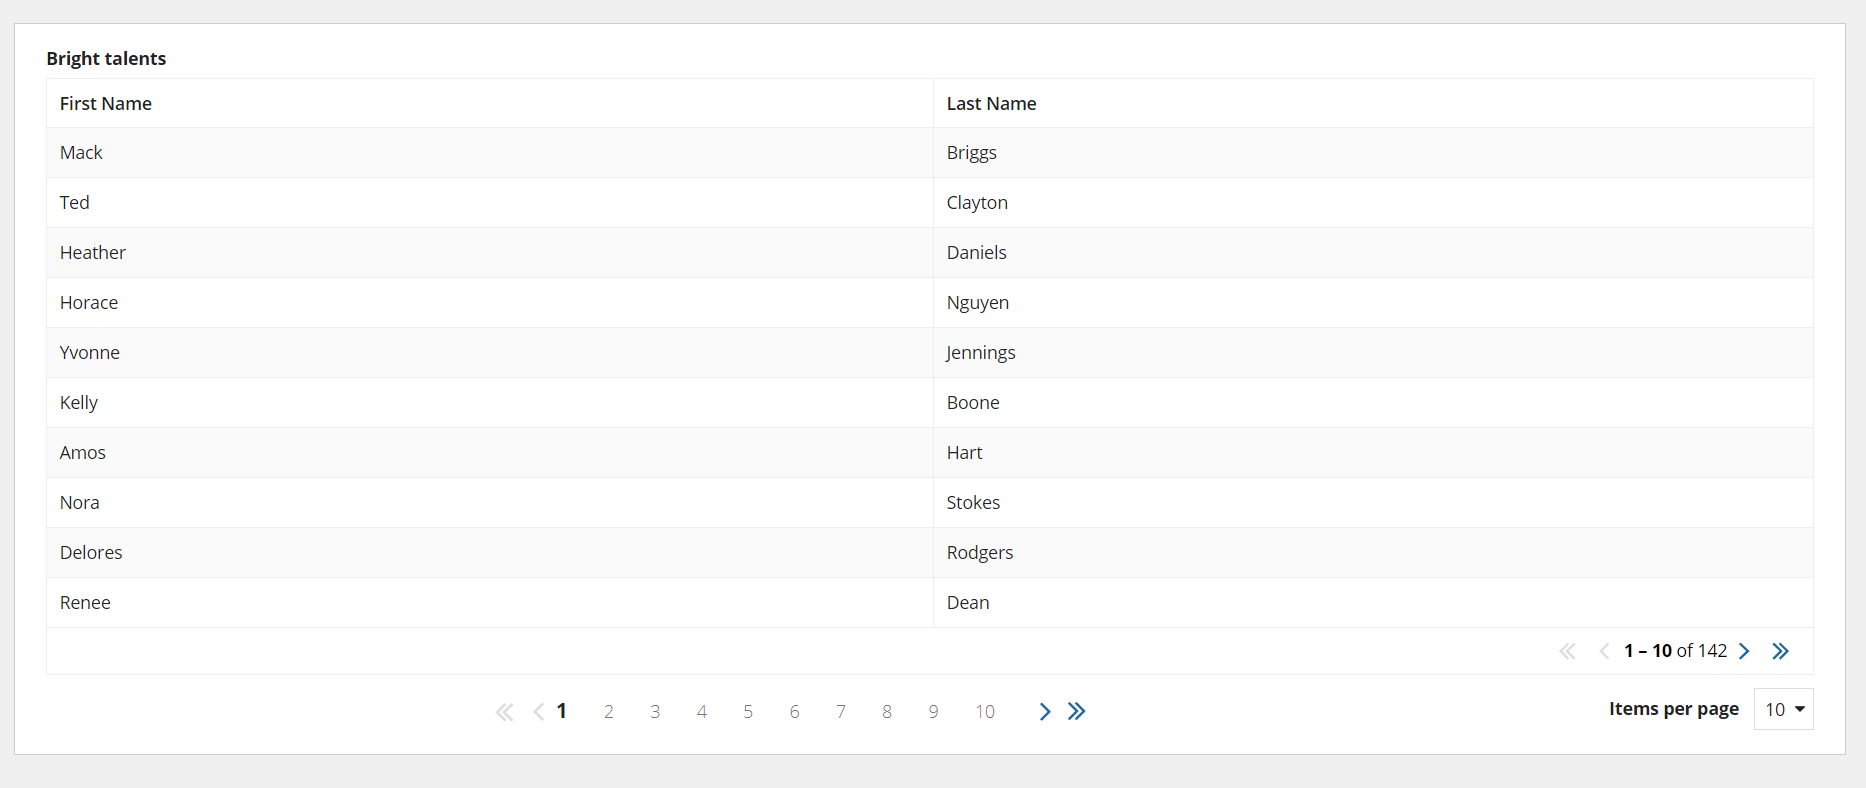This screenshot has width=1866, height=788.
Task: Go to page 5
Action: 748,711
